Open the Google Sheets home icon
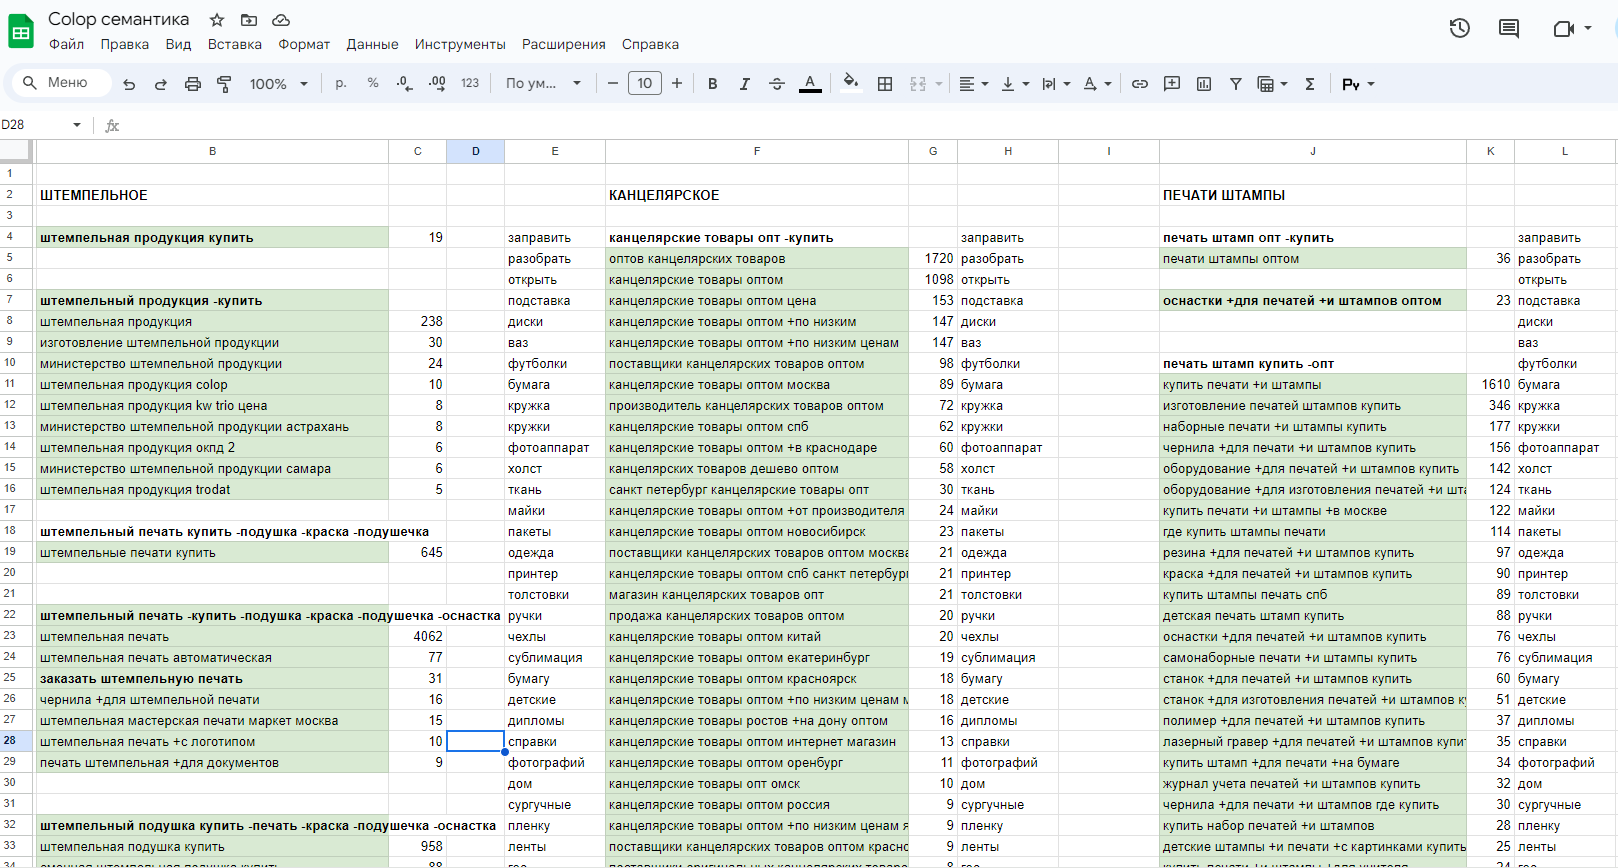The image size is (1618, 868). click(x=21, y=31)
